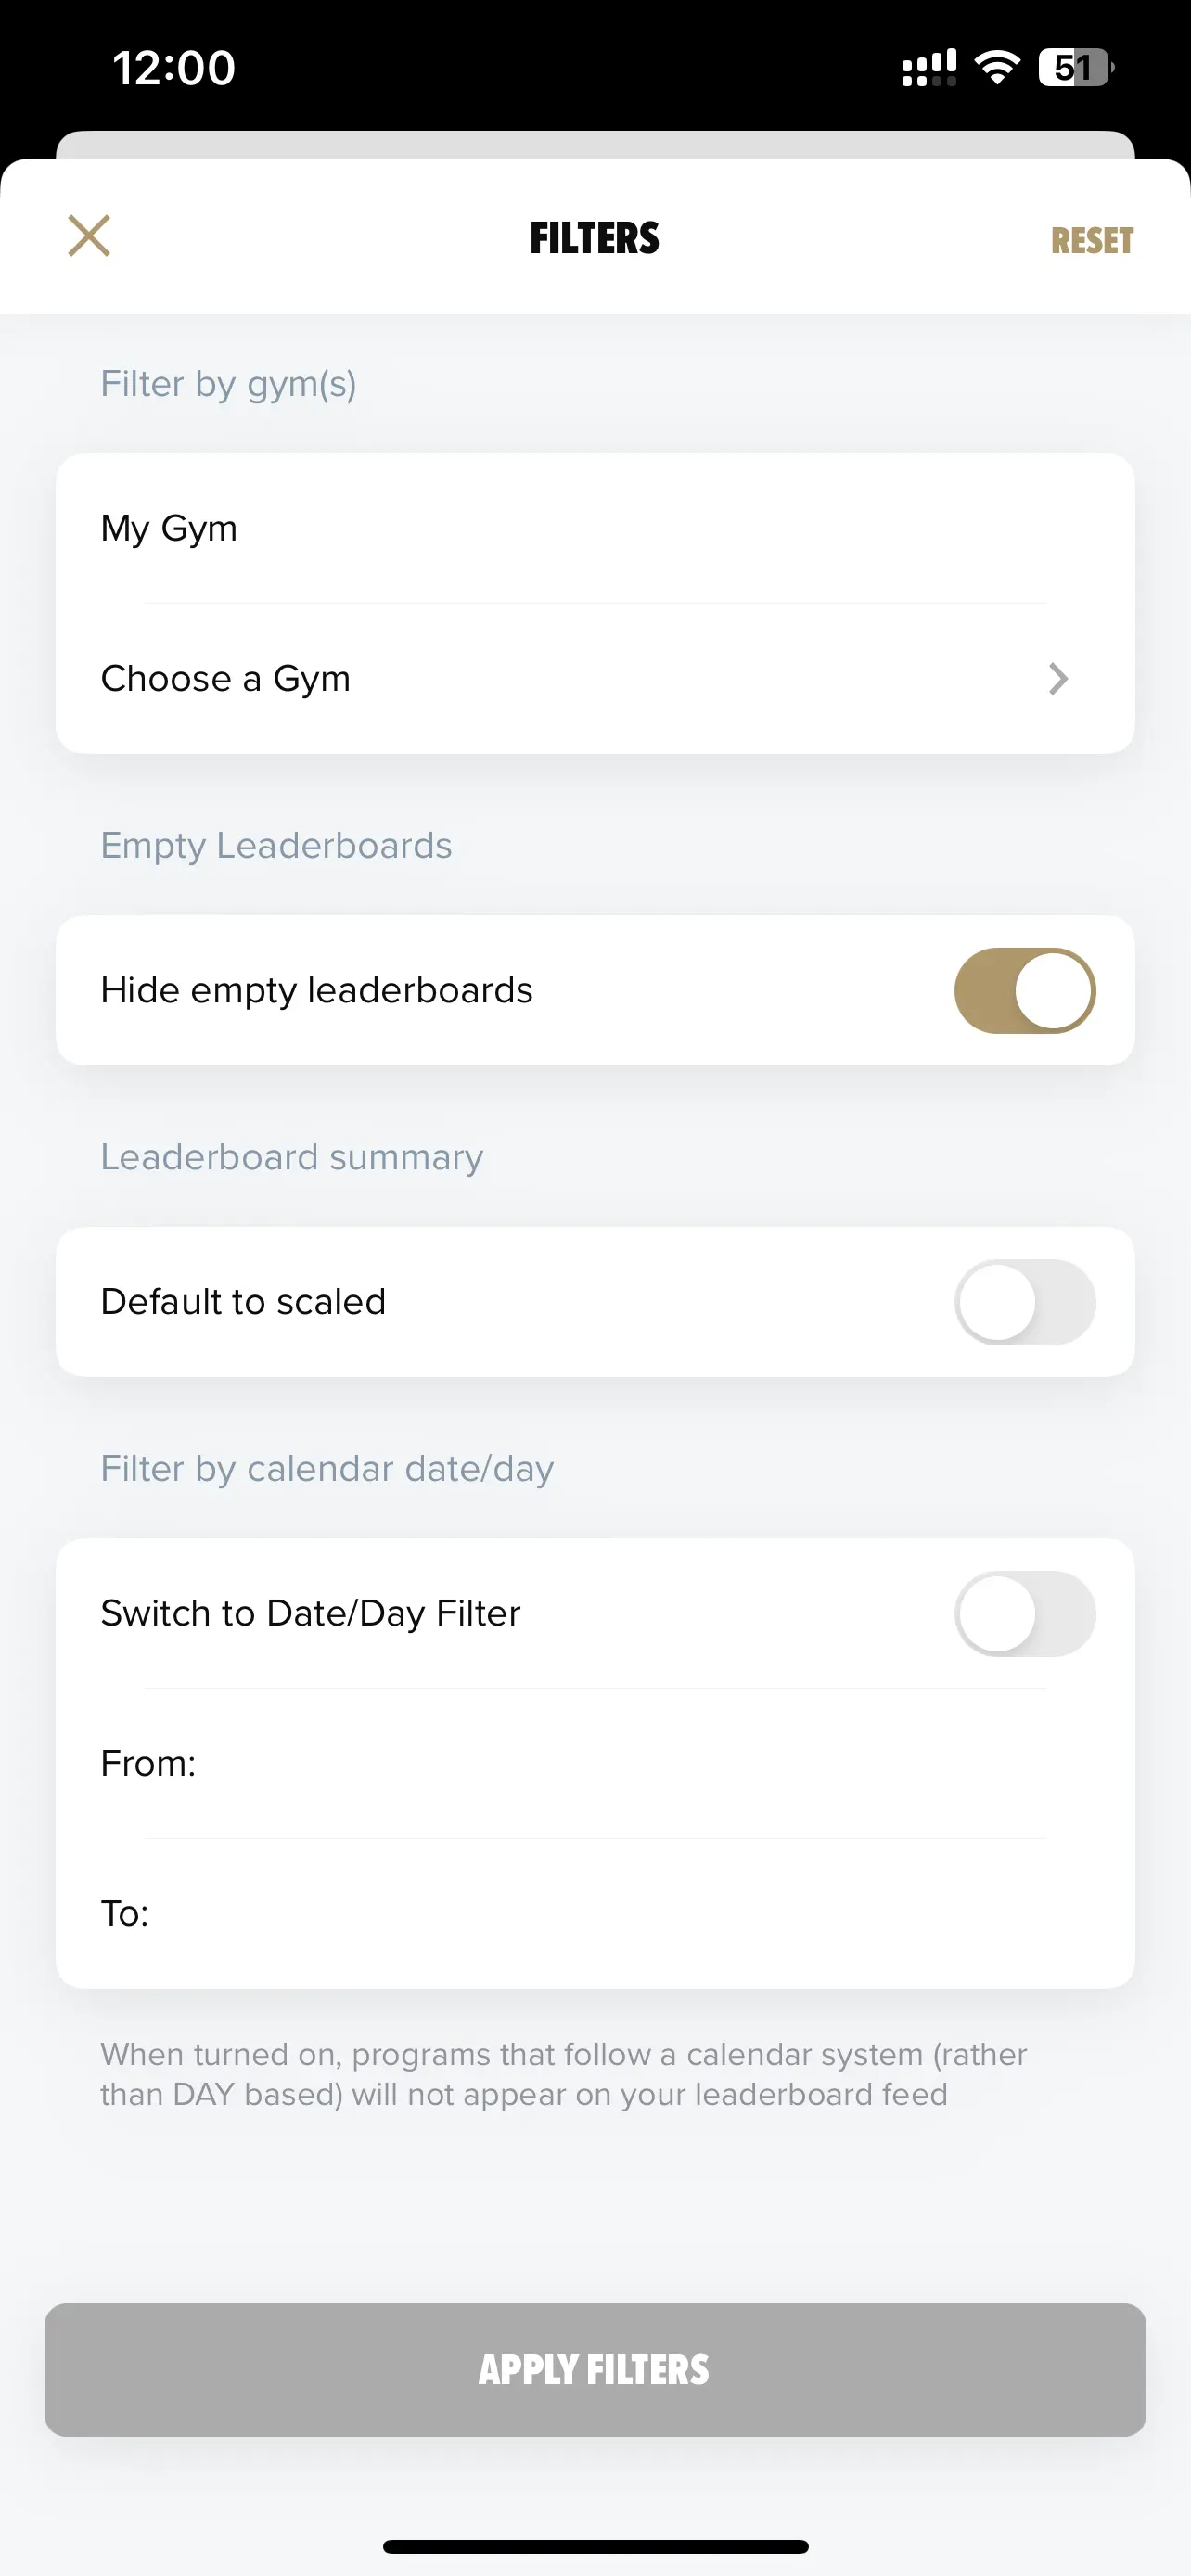Tap the chevron arrow beside Choose a Gym
The image size is (1191, 2576).
coord(1058,679)
